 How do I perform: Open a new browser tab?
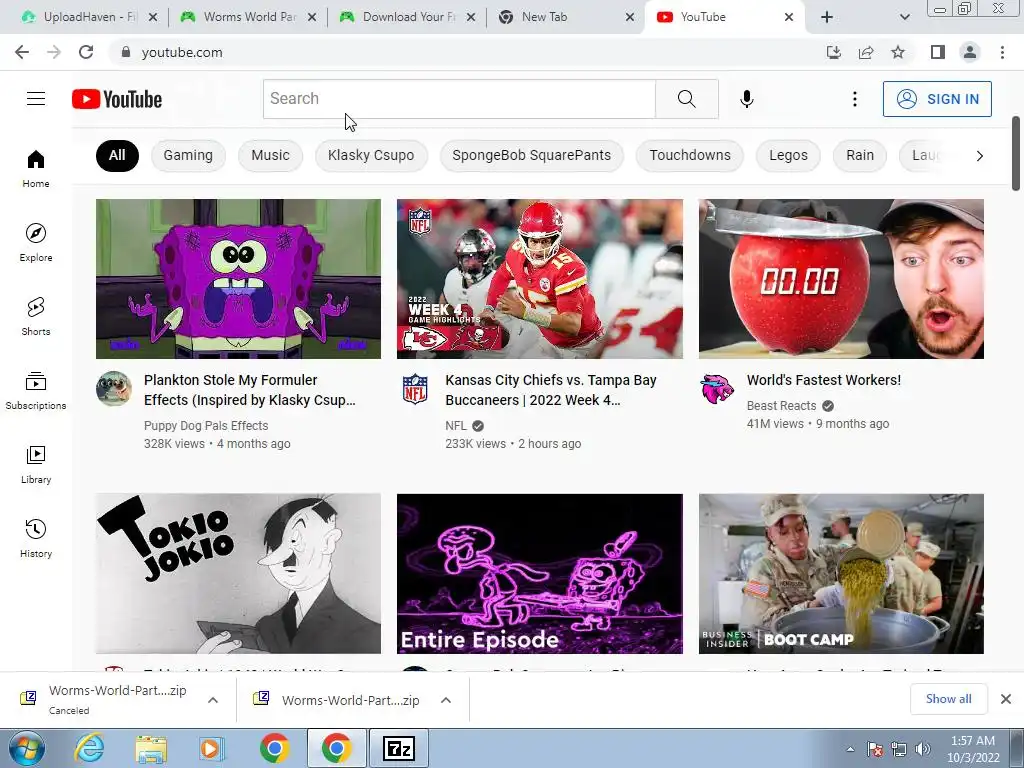[x=827, y=17]
